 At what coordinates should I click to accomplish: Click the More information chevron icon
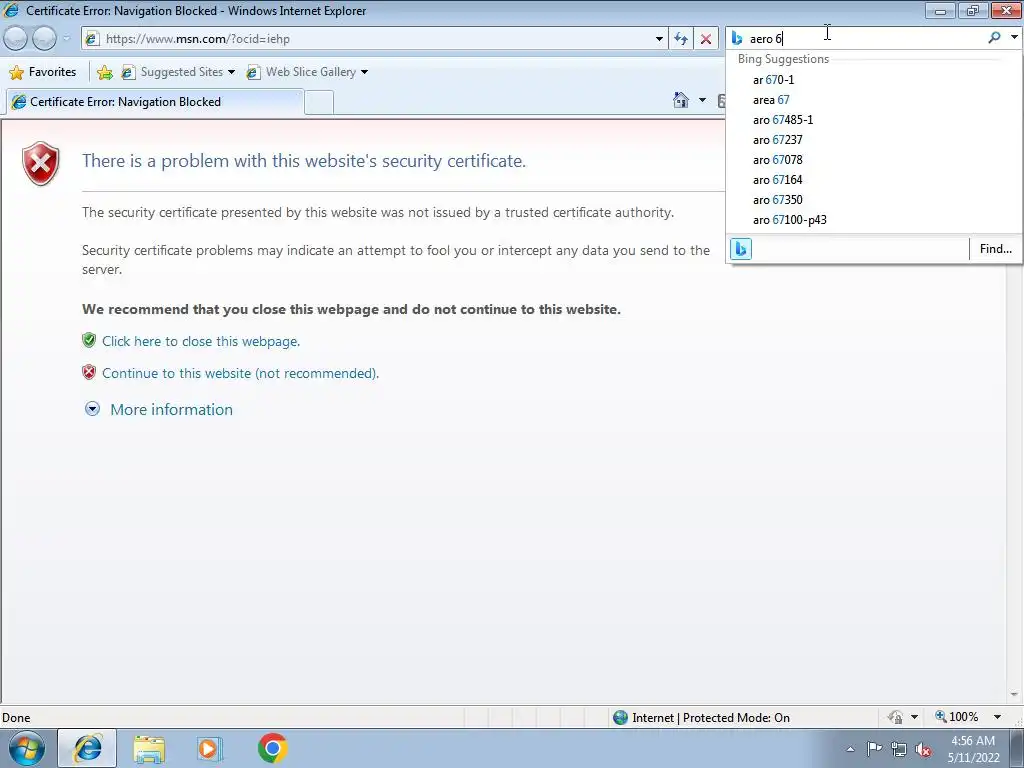tap(93, 409)
